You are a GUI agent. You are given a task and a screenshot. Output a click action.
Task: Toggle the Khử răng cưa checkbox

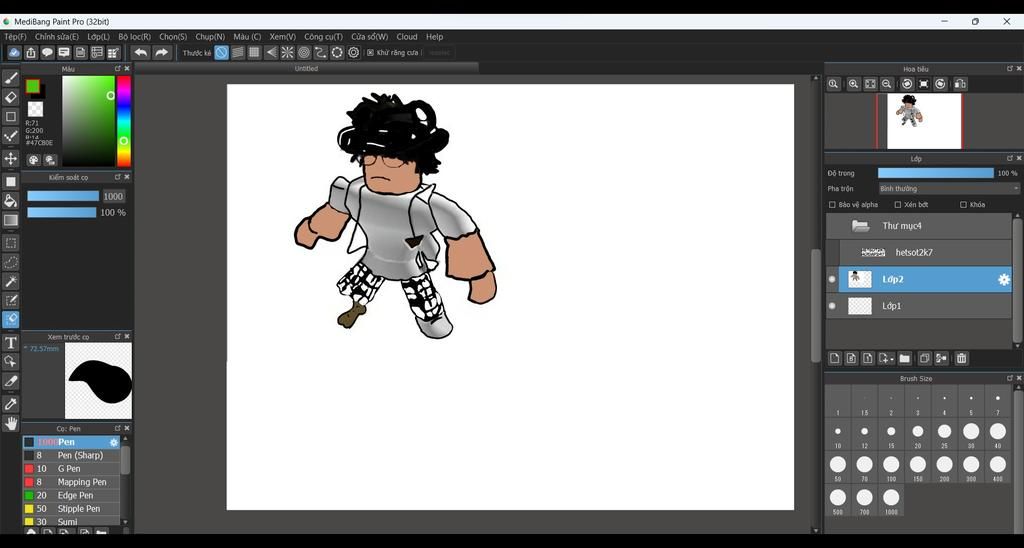(370, 52)
